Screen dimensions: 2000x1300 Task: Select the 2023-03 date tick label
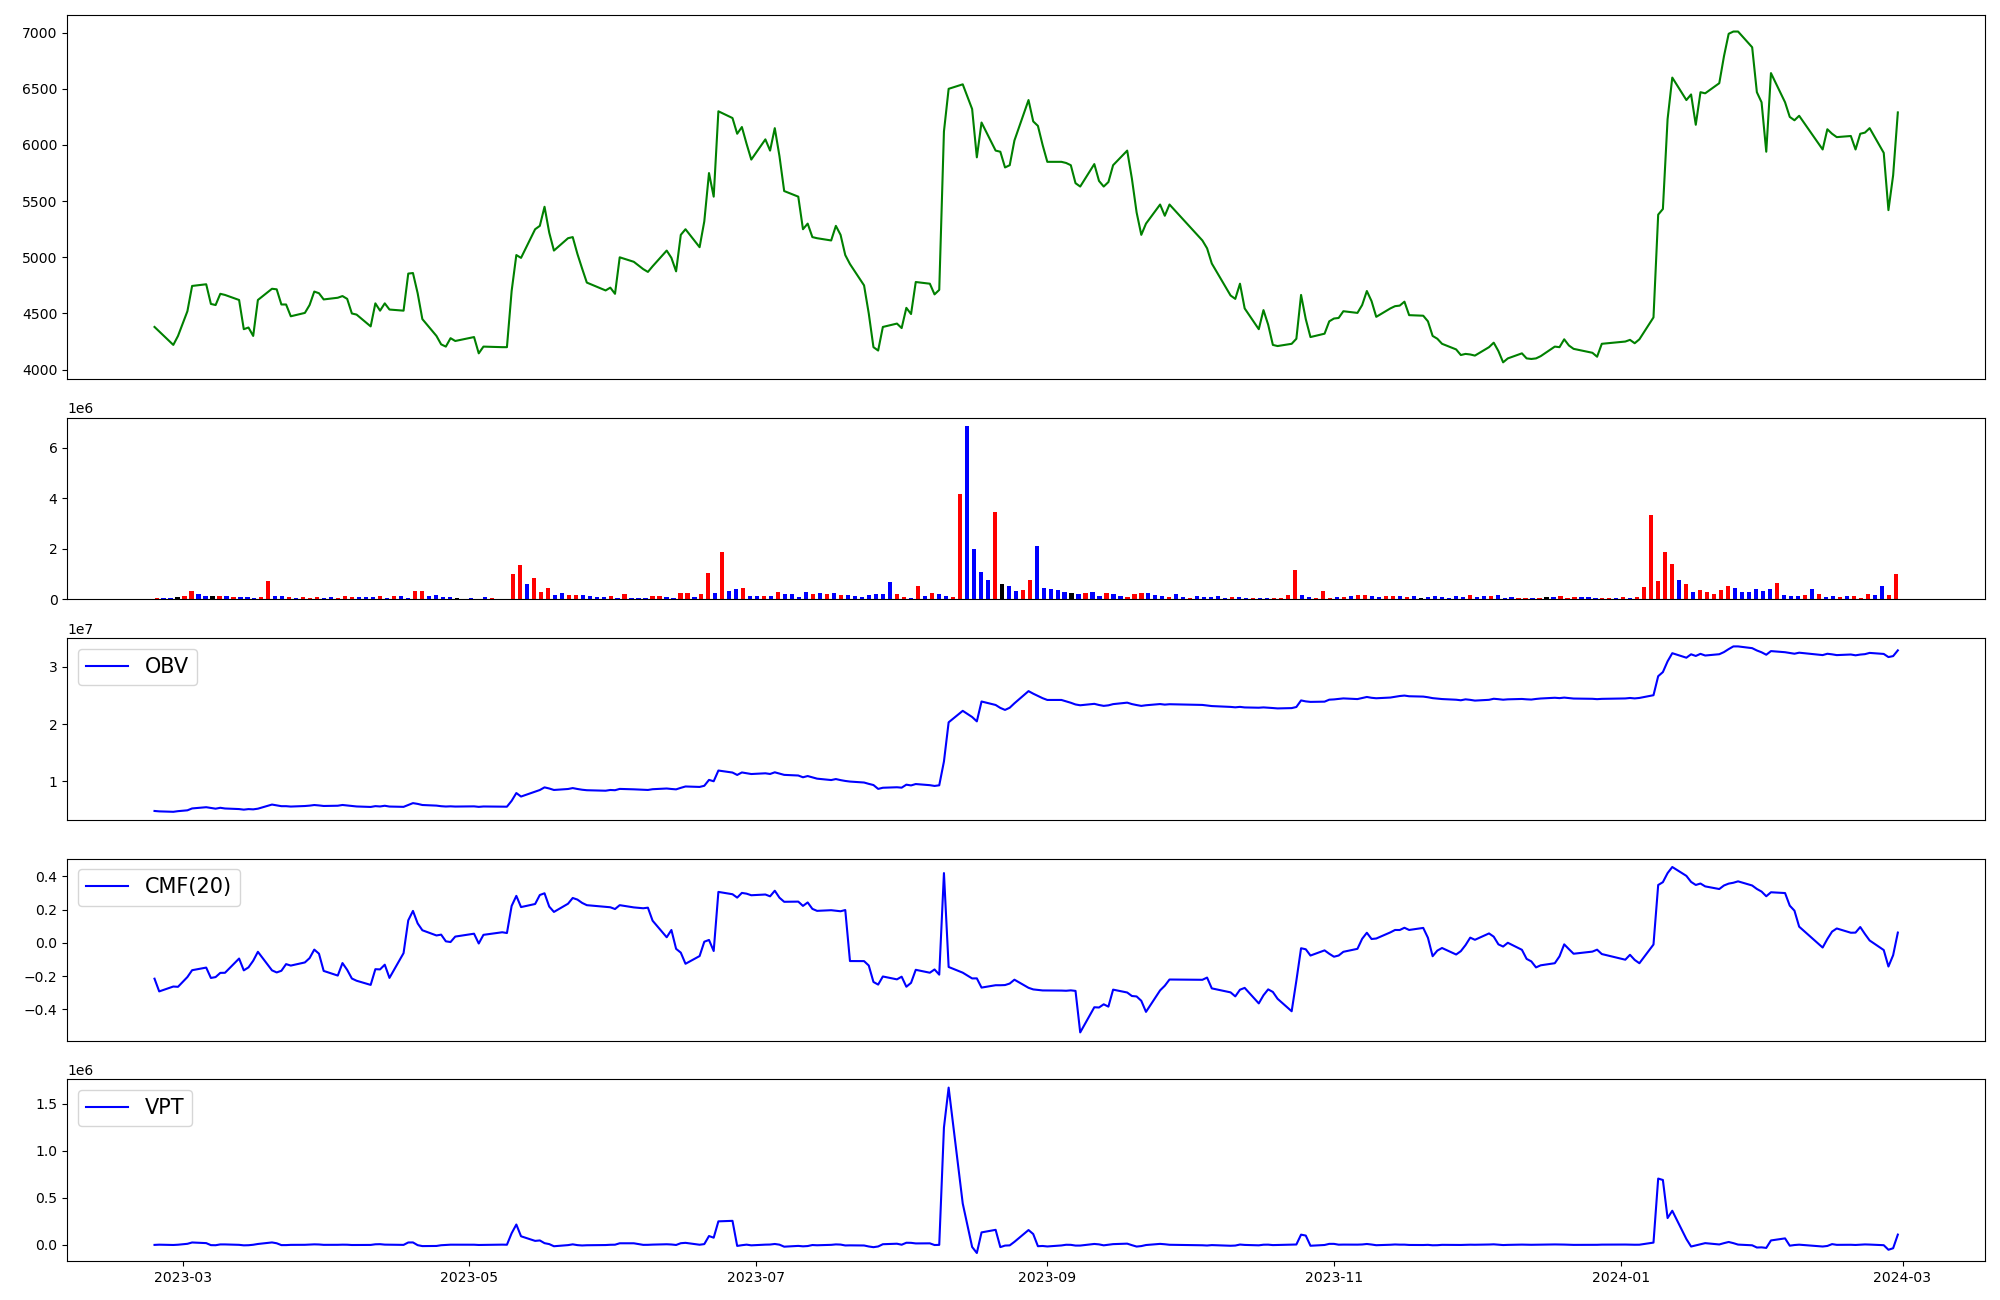click(184, 1277)
